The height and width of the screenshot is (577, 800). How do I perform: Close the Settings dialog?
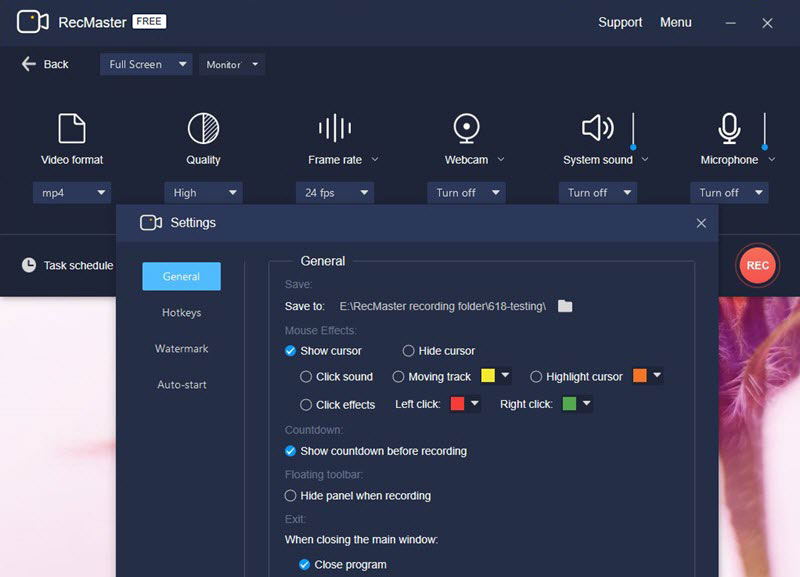click(701, 223)
